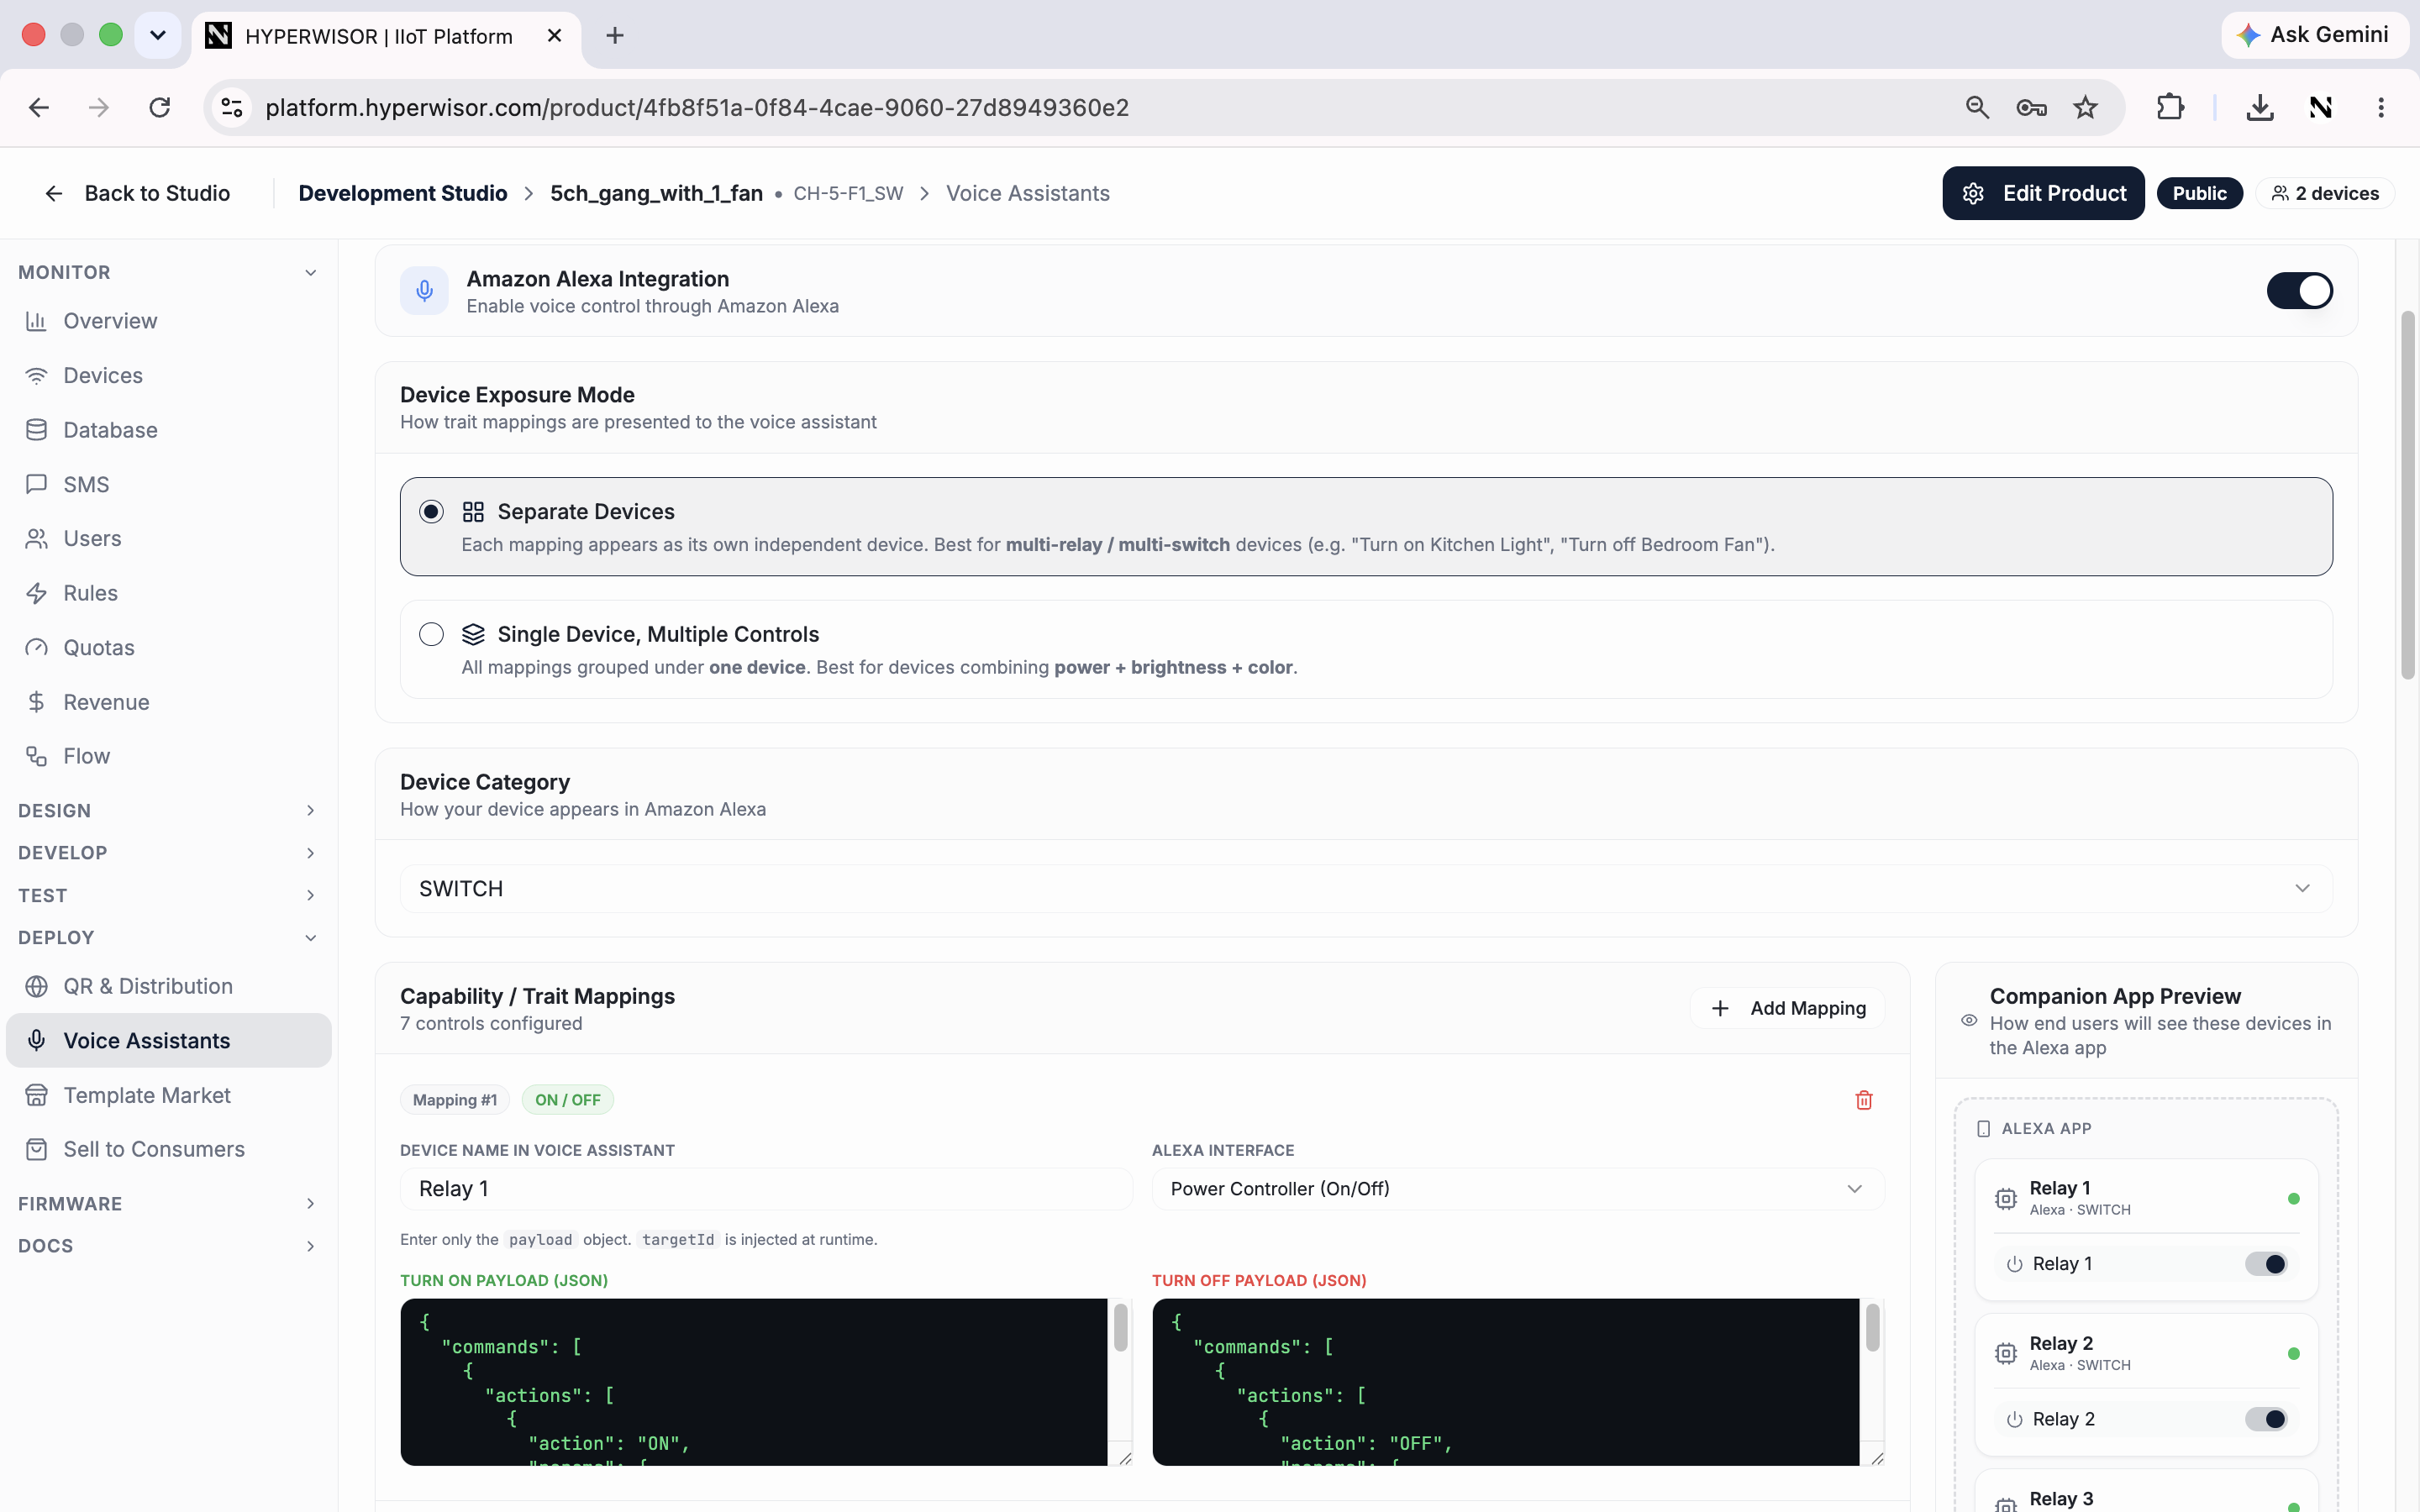Open Alexa Interface Power Controller dropdown
2420x1512 pixels.
click(x=1518, y=1189)
